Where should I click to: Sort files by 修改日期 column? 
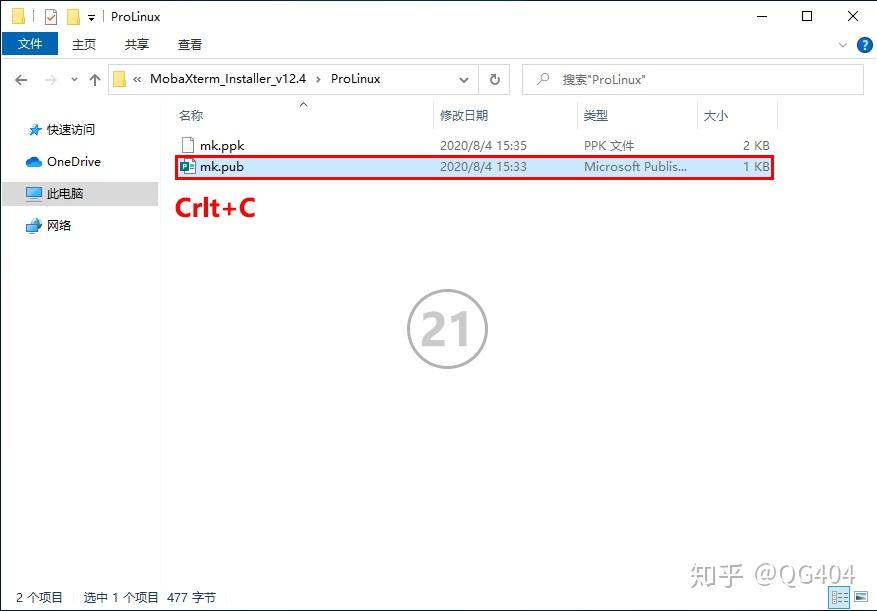point(464,116)
